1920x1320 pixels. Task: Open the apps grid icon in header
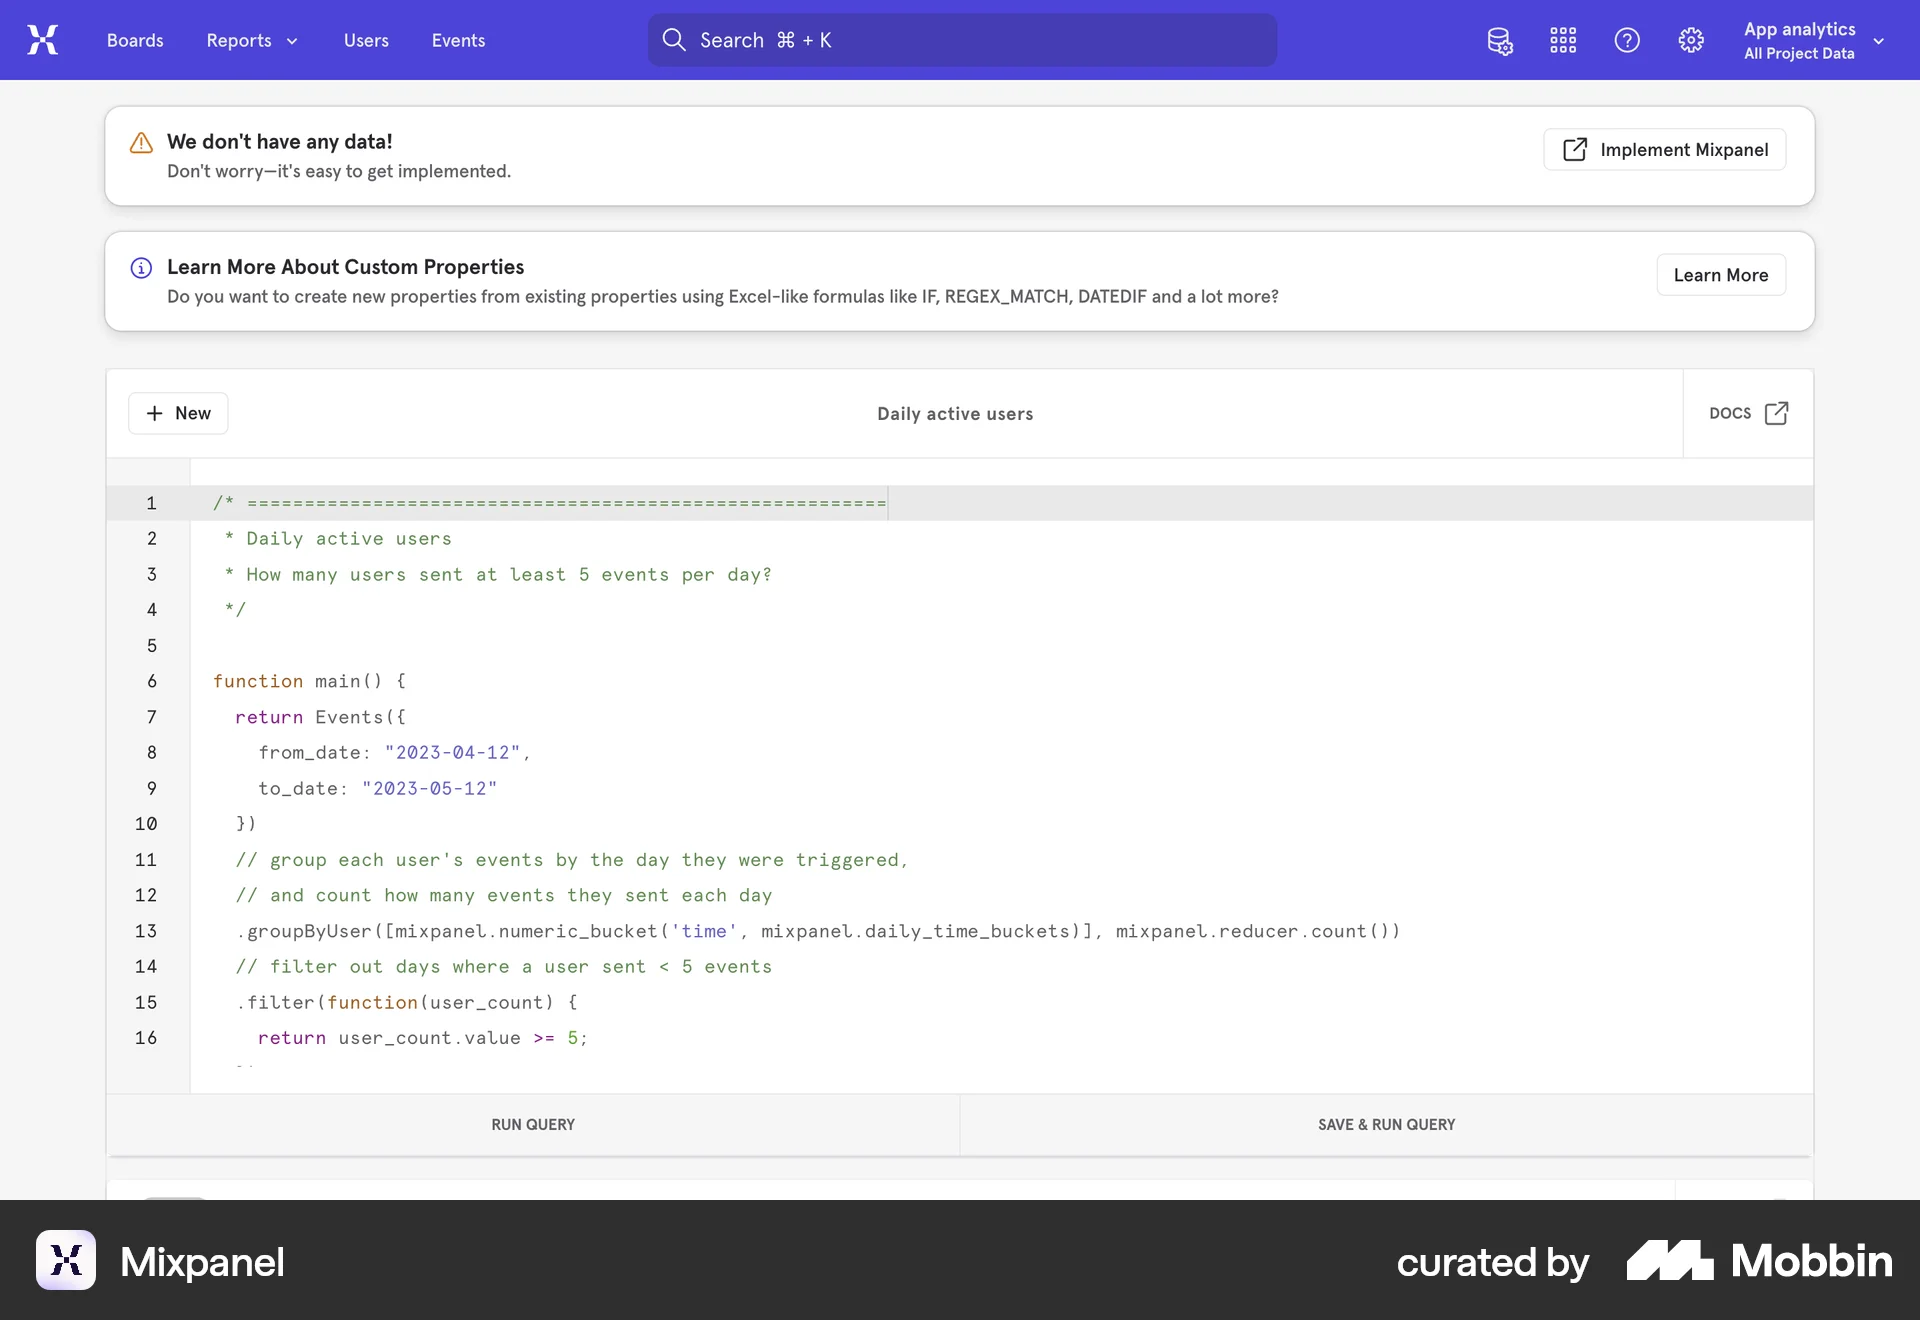(x=1563, y=40)
